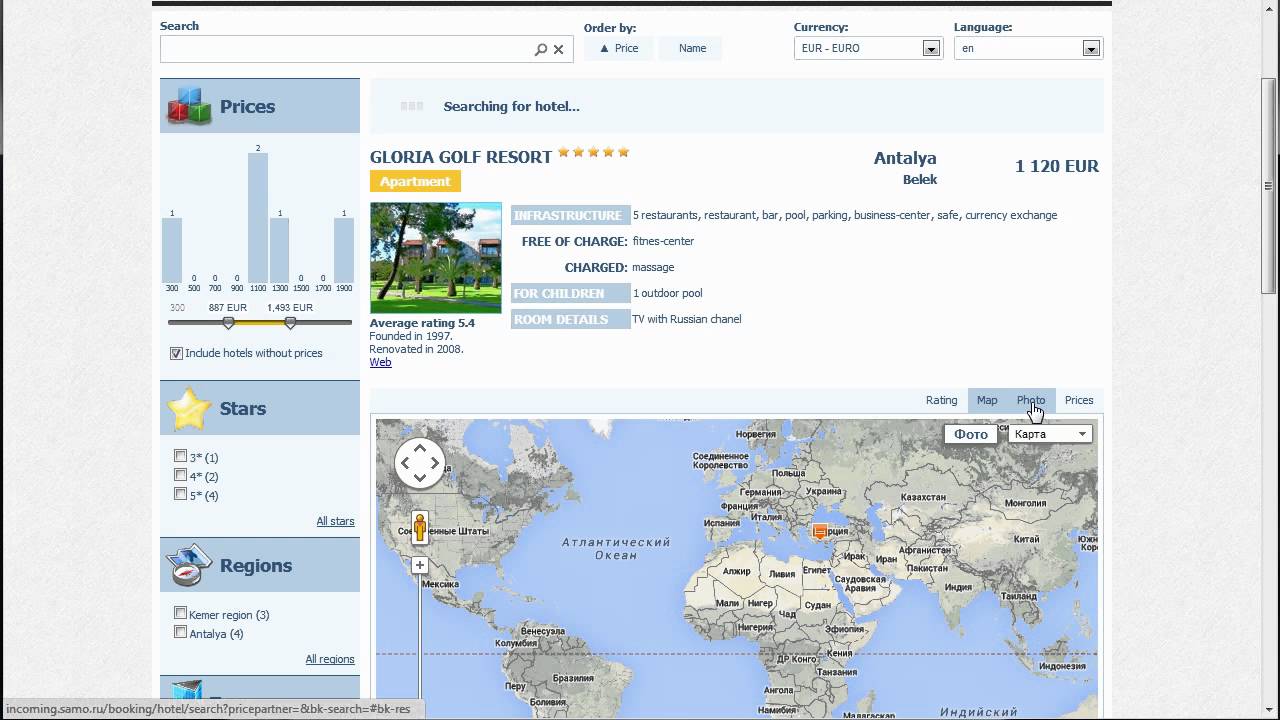Viewport: 1280px width, 720px height.
Task: Click the Average rating 5.4 text
Action: [x=422, y=323]
